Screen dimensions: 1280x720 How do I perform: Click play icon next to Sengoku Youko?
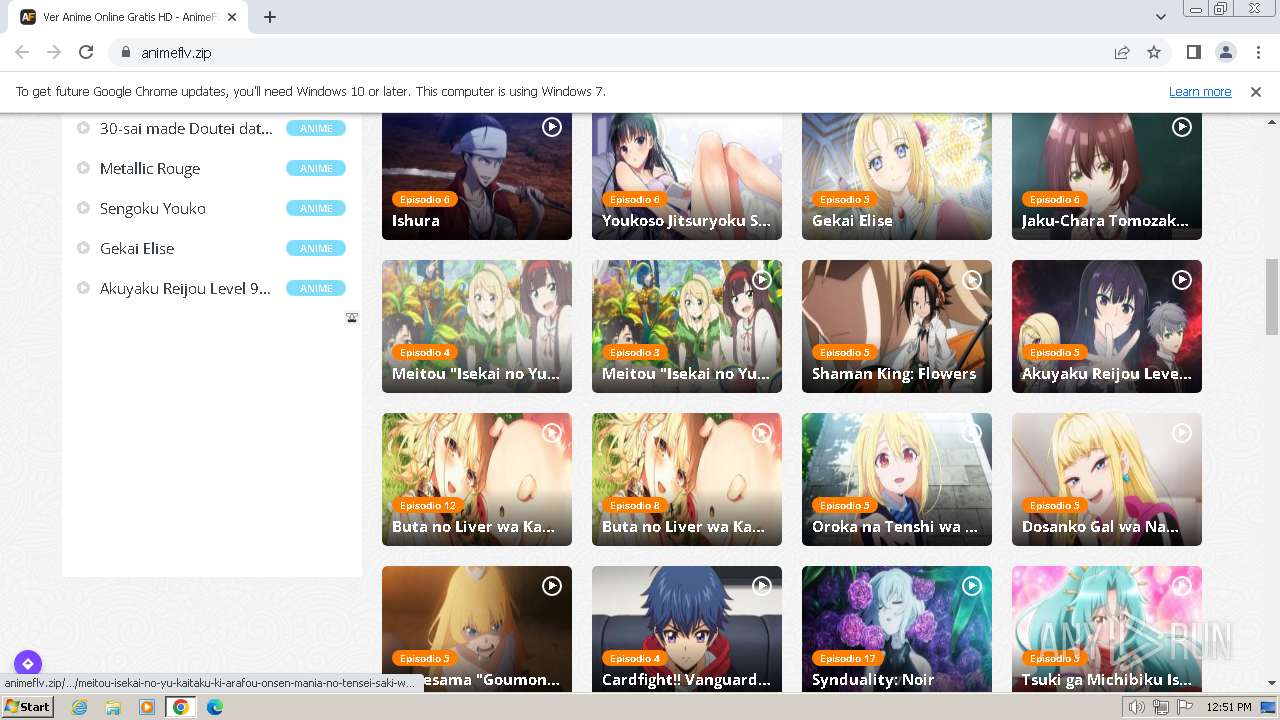(84, 208)
